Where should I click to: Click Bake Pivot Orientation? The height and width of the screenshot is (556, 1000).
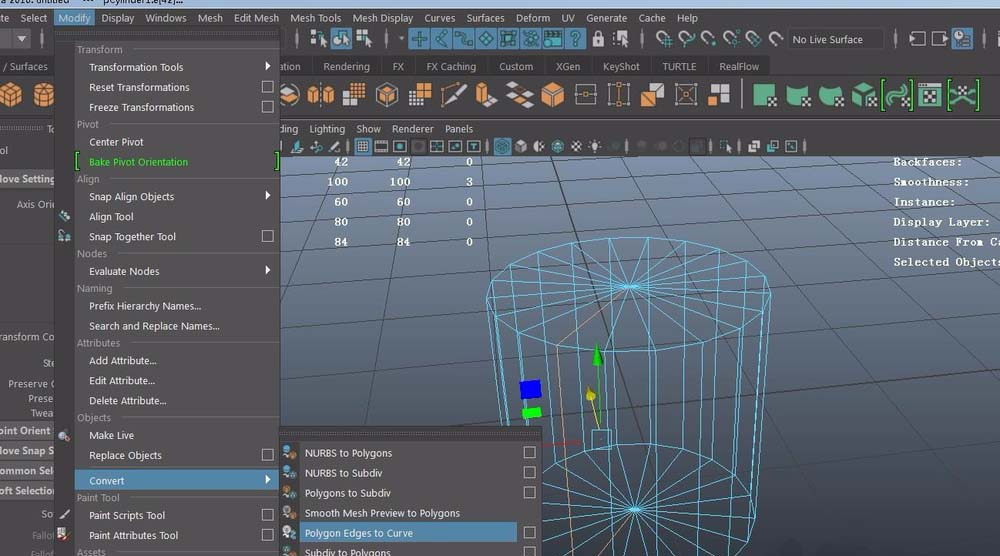point(138,162)
